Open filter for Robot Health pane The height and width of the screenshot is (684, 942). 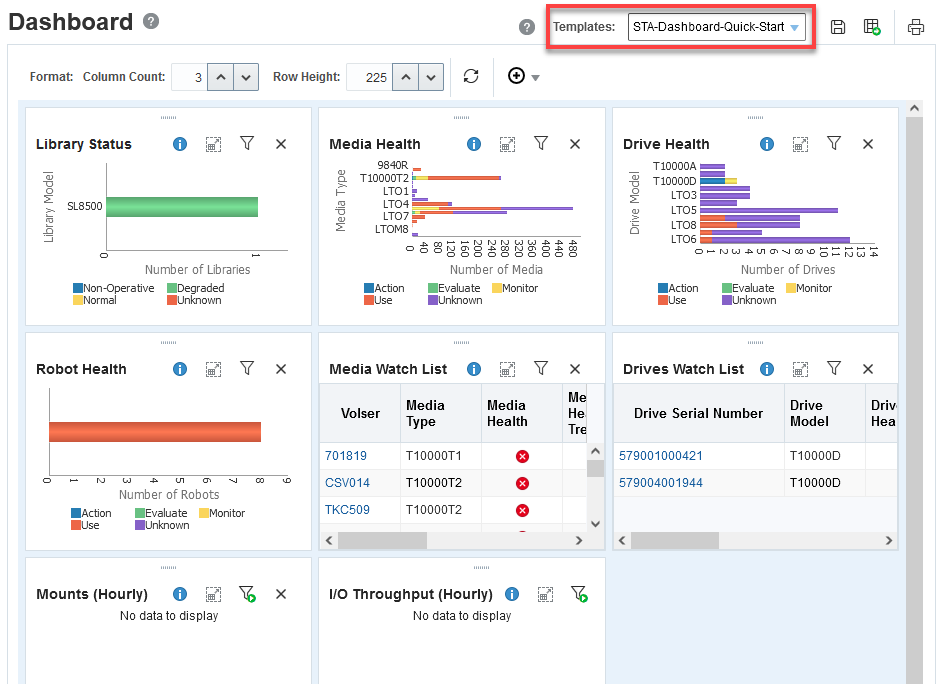pos(247,368)
